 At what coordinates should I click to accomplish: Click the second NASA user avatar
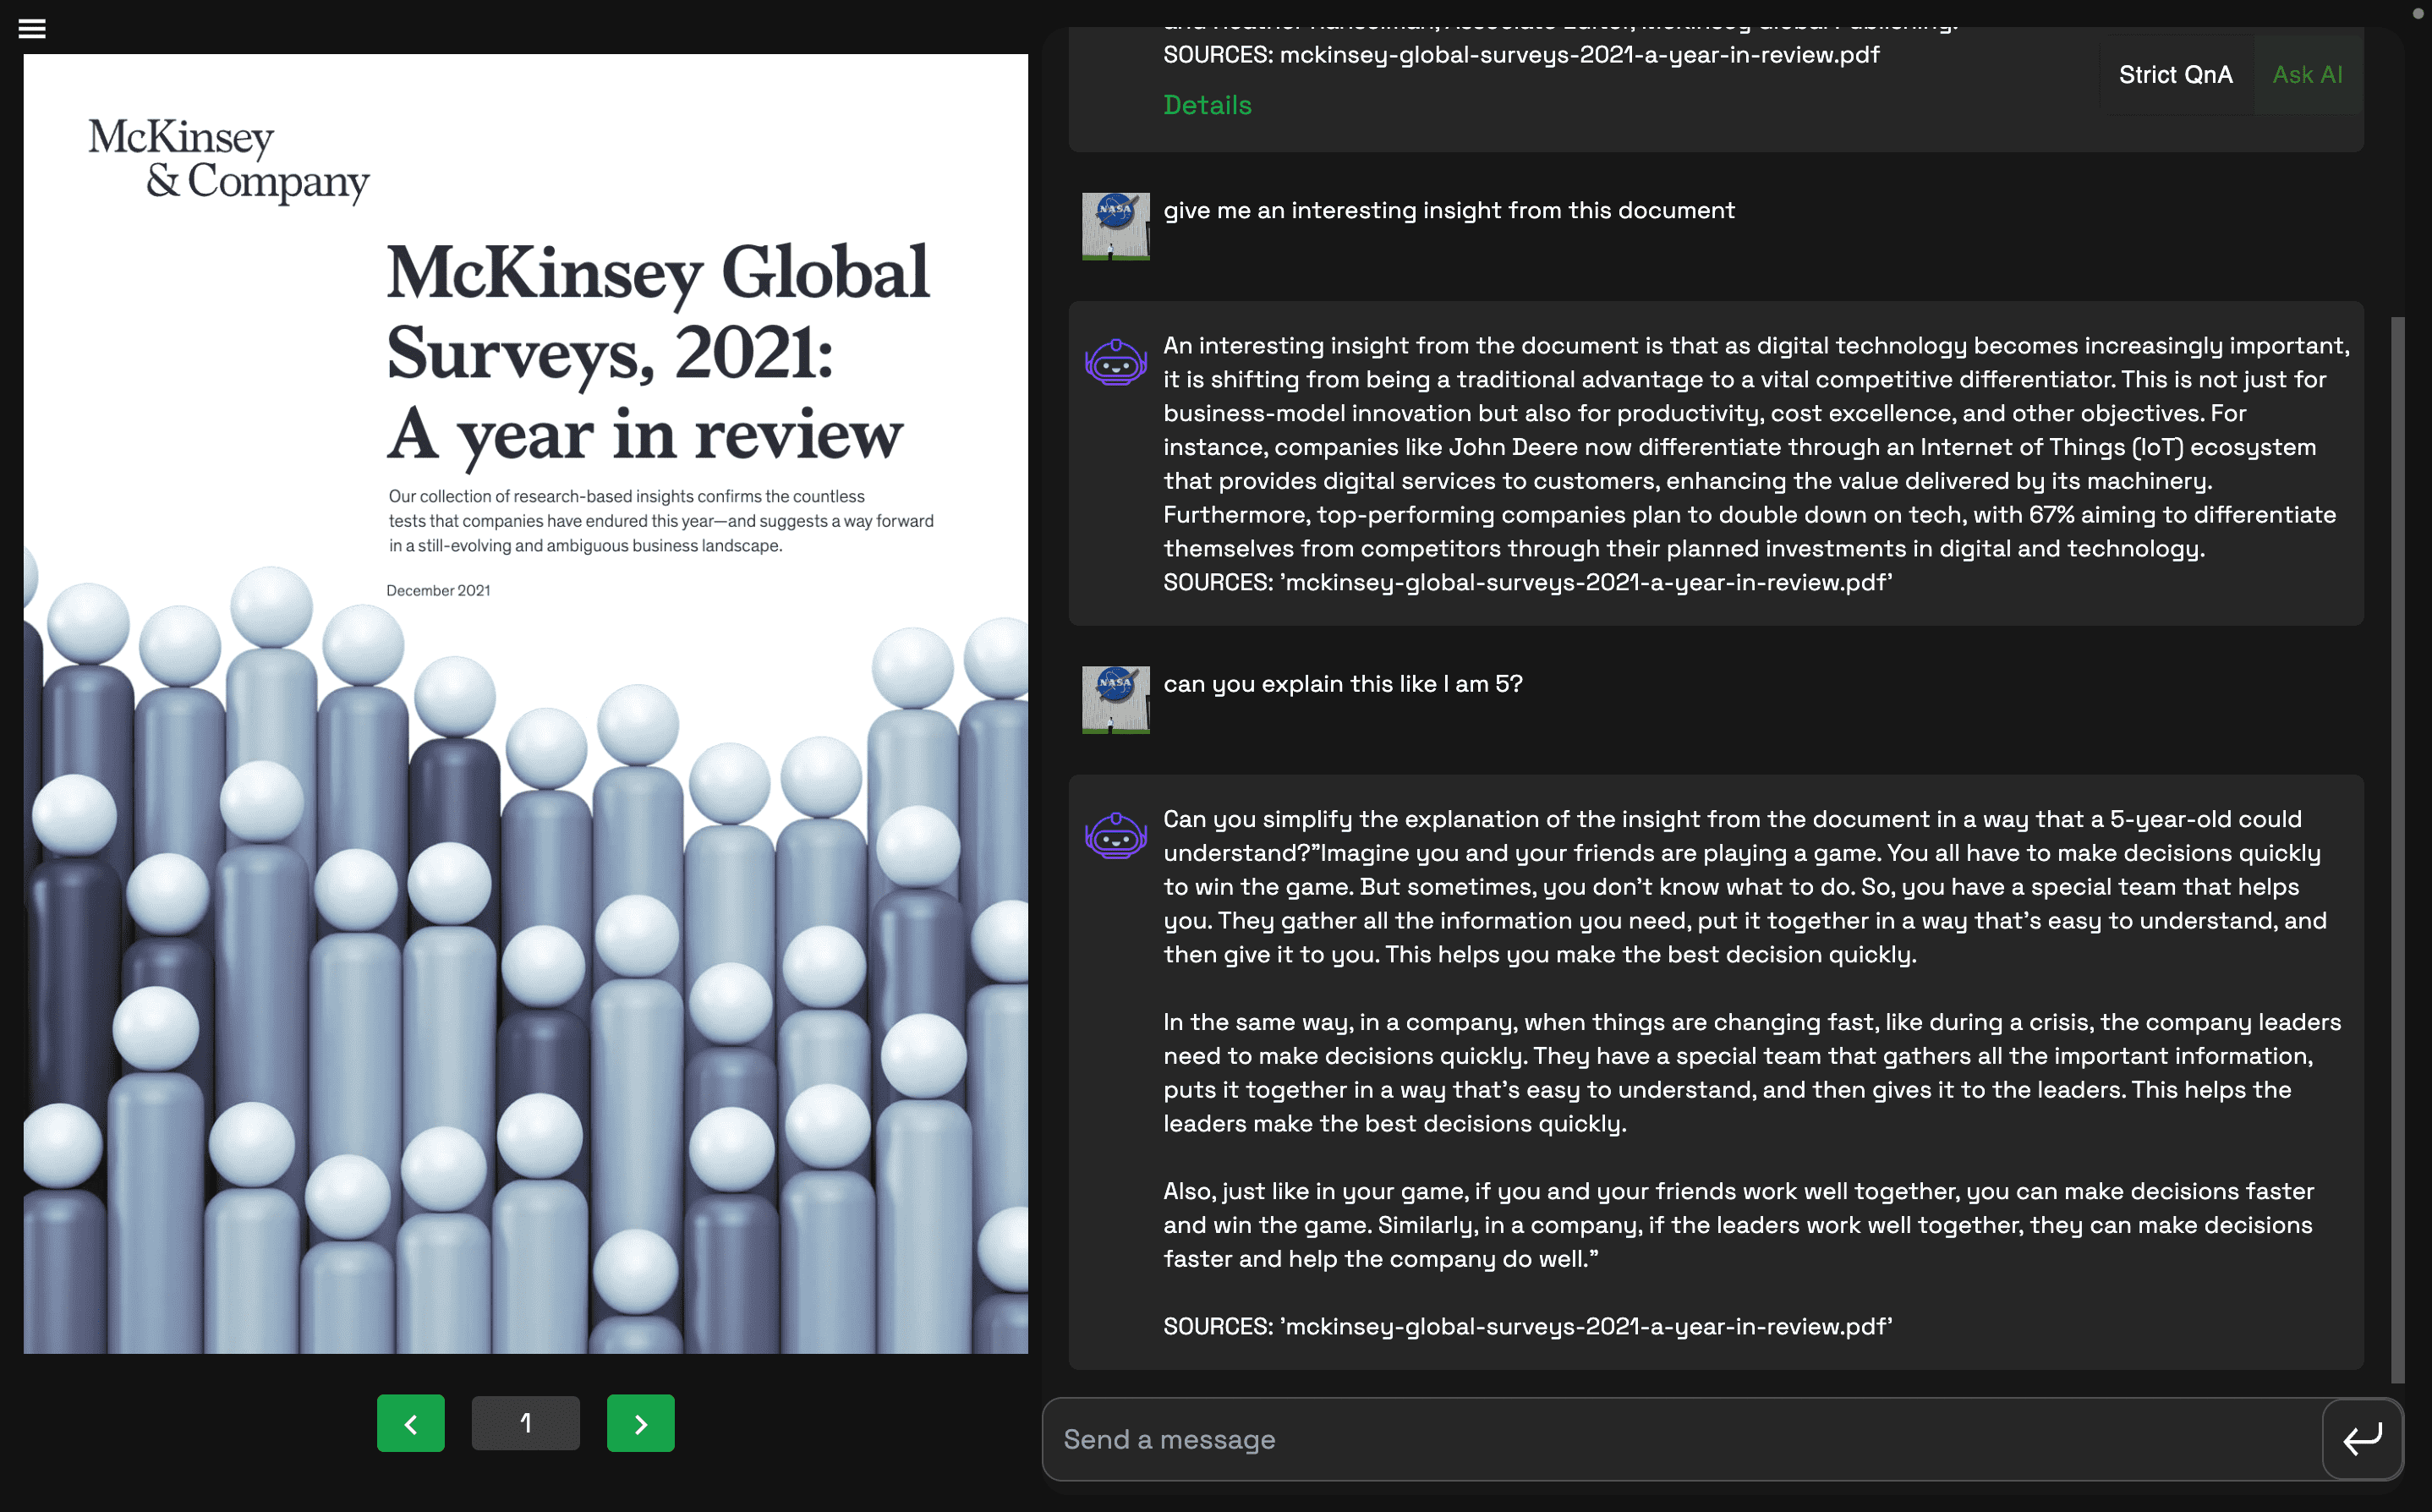tap(1115, 700)
